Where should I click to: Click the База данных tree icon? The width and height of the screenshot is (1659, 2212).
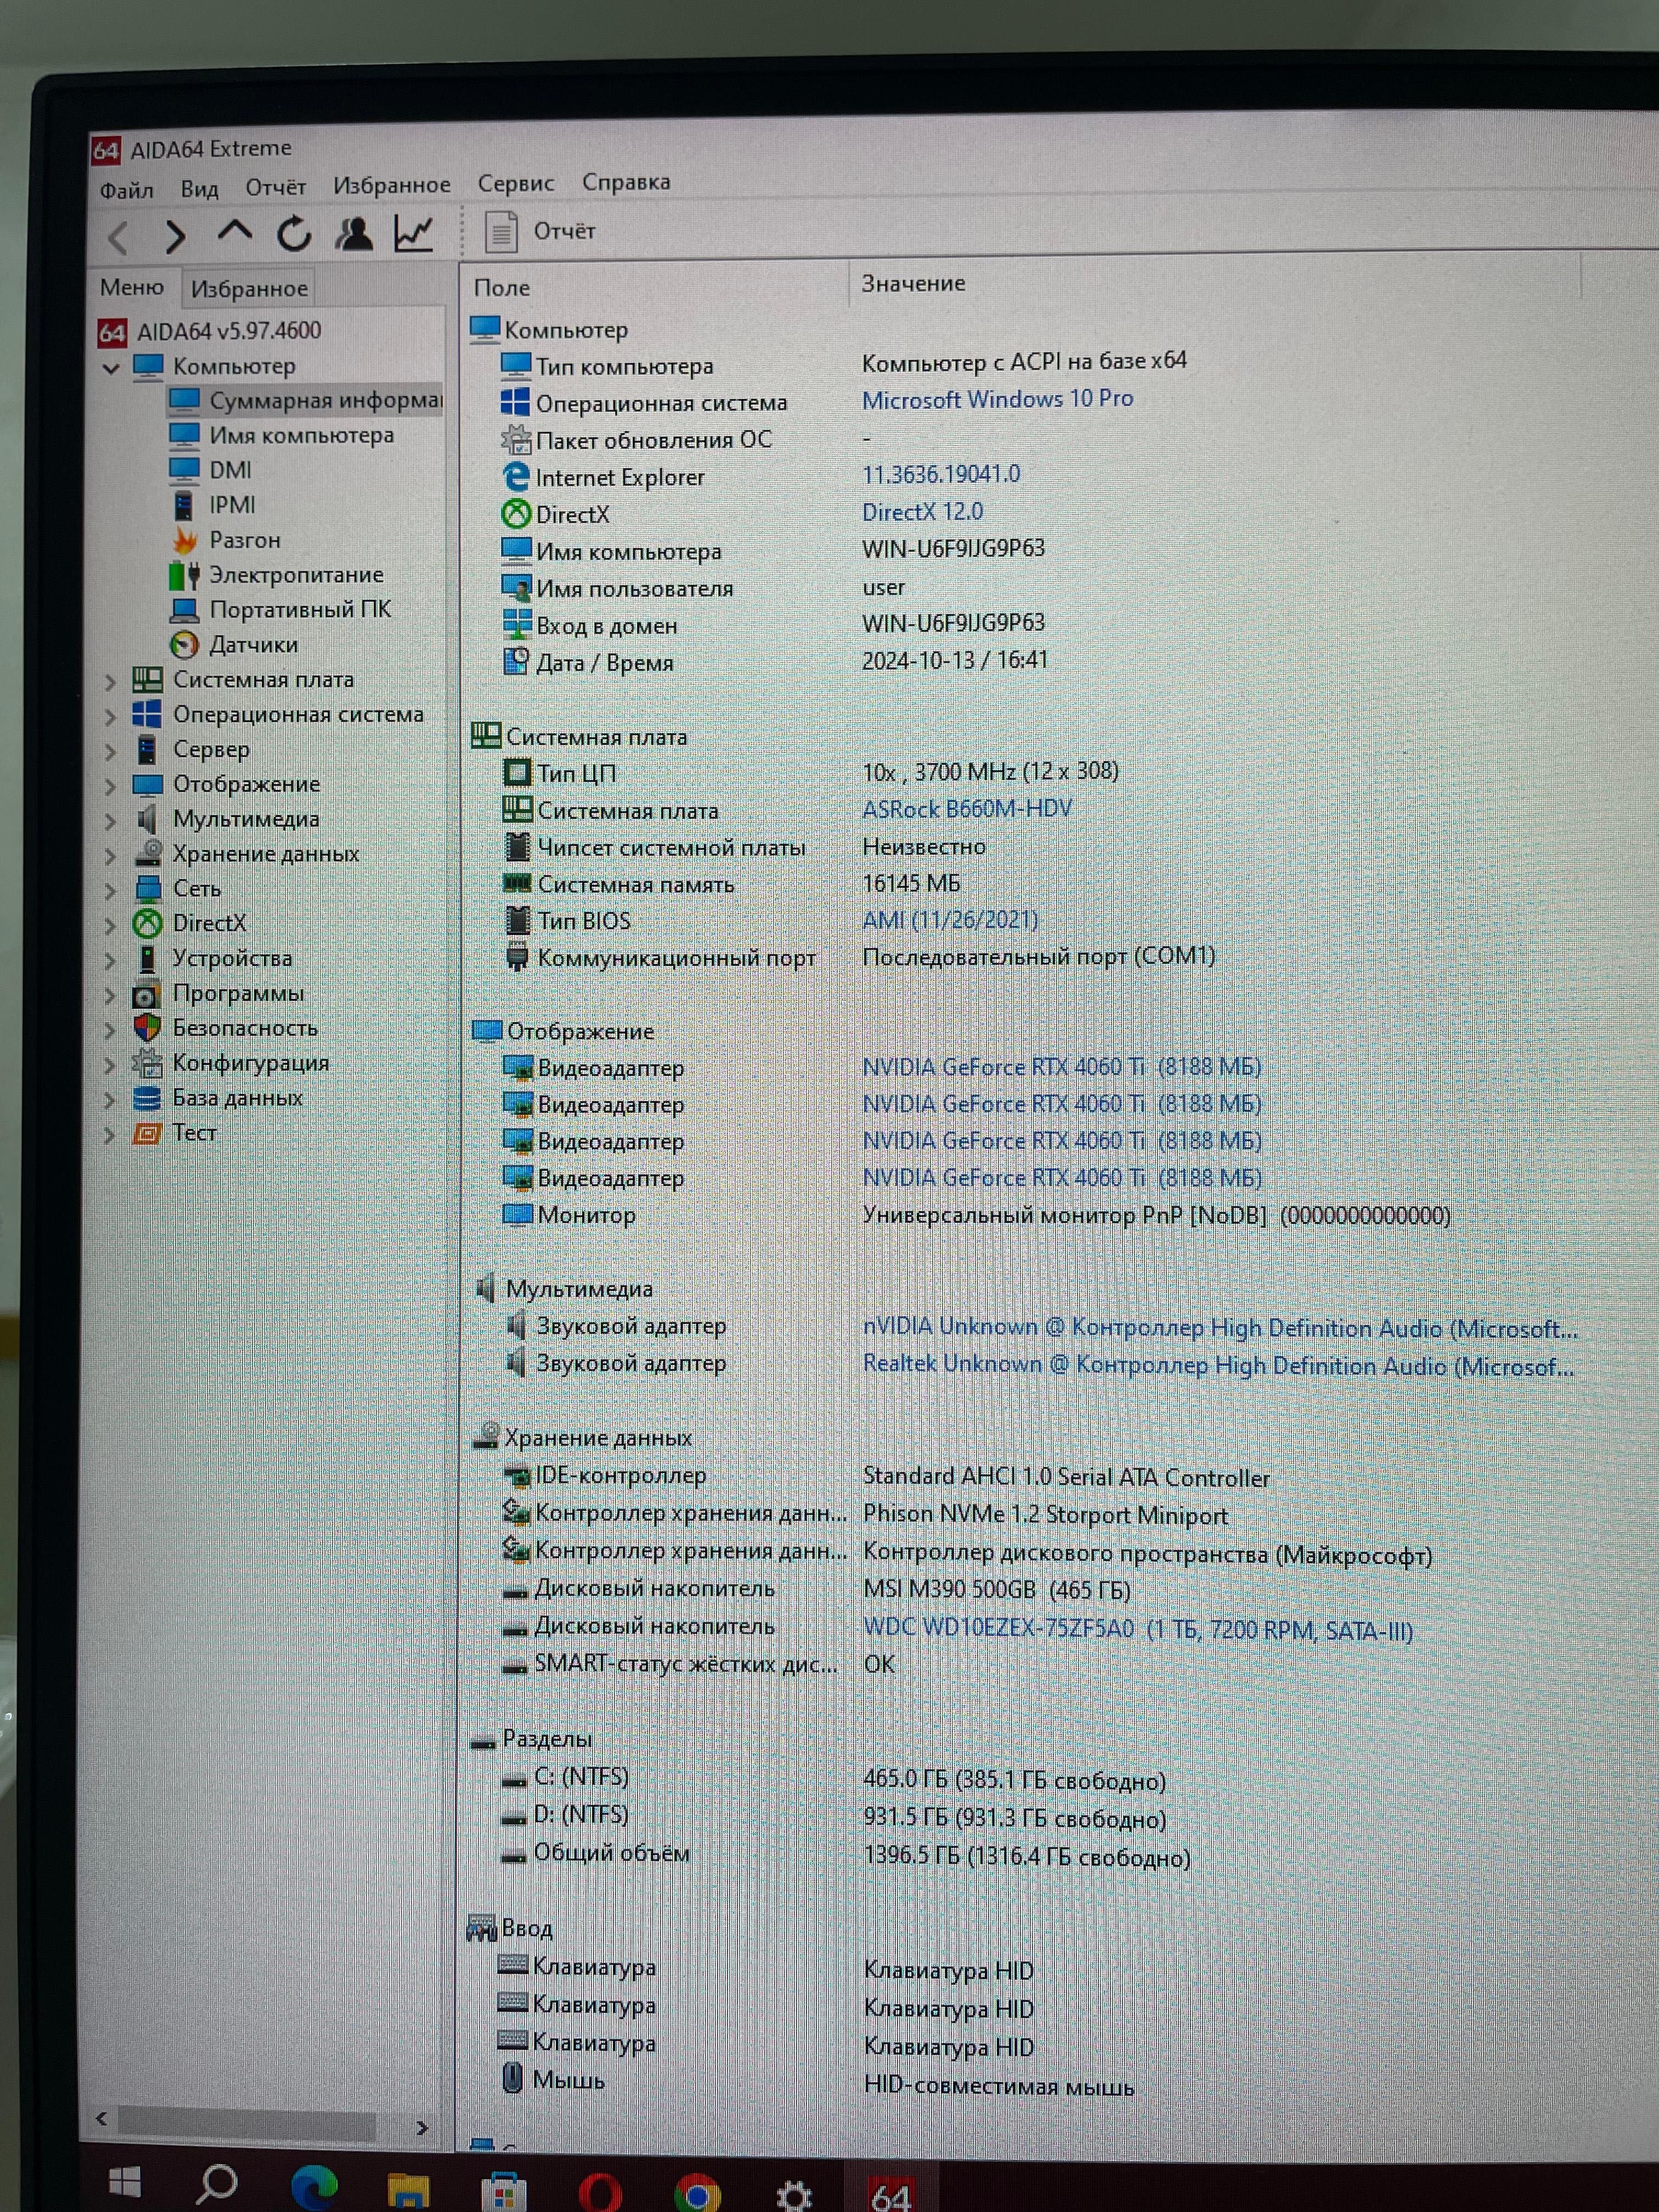tap(147, 1099)
